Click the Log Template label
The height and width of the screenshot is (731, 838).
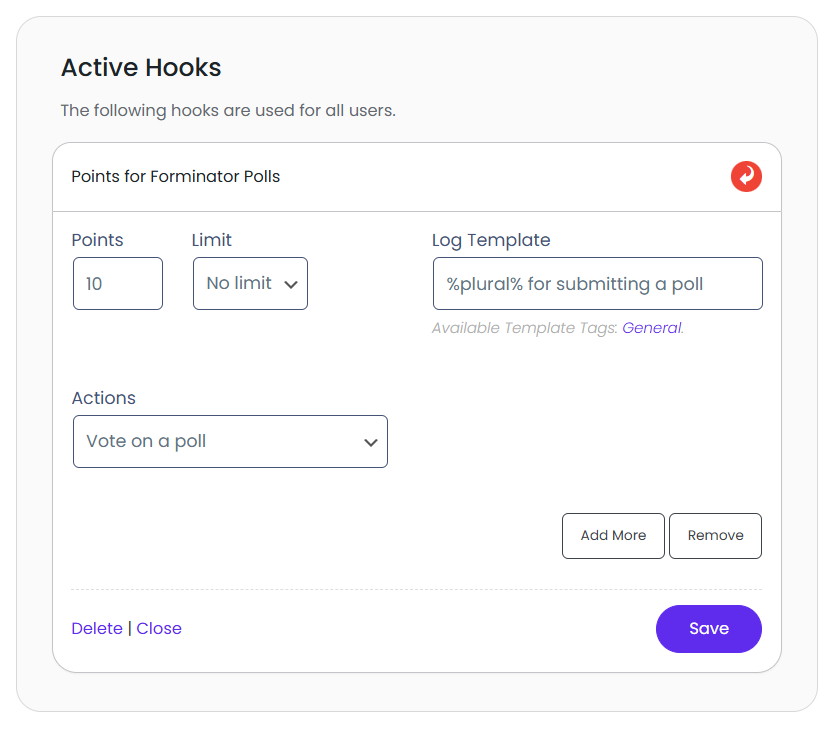(491, 240)
